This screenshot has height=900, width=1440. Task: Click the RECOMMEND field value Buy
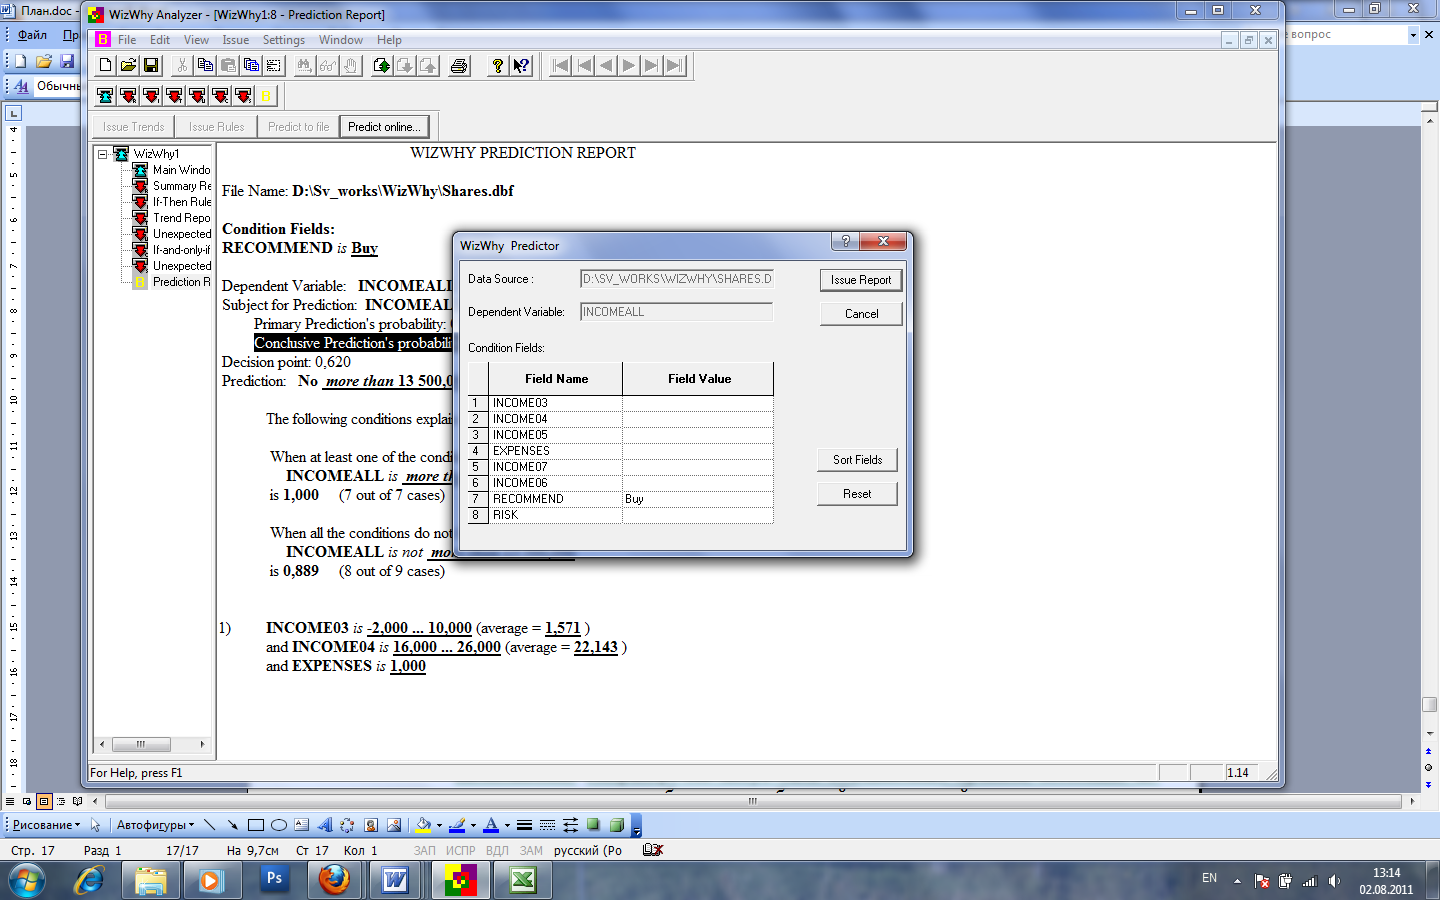coord(698,499)
